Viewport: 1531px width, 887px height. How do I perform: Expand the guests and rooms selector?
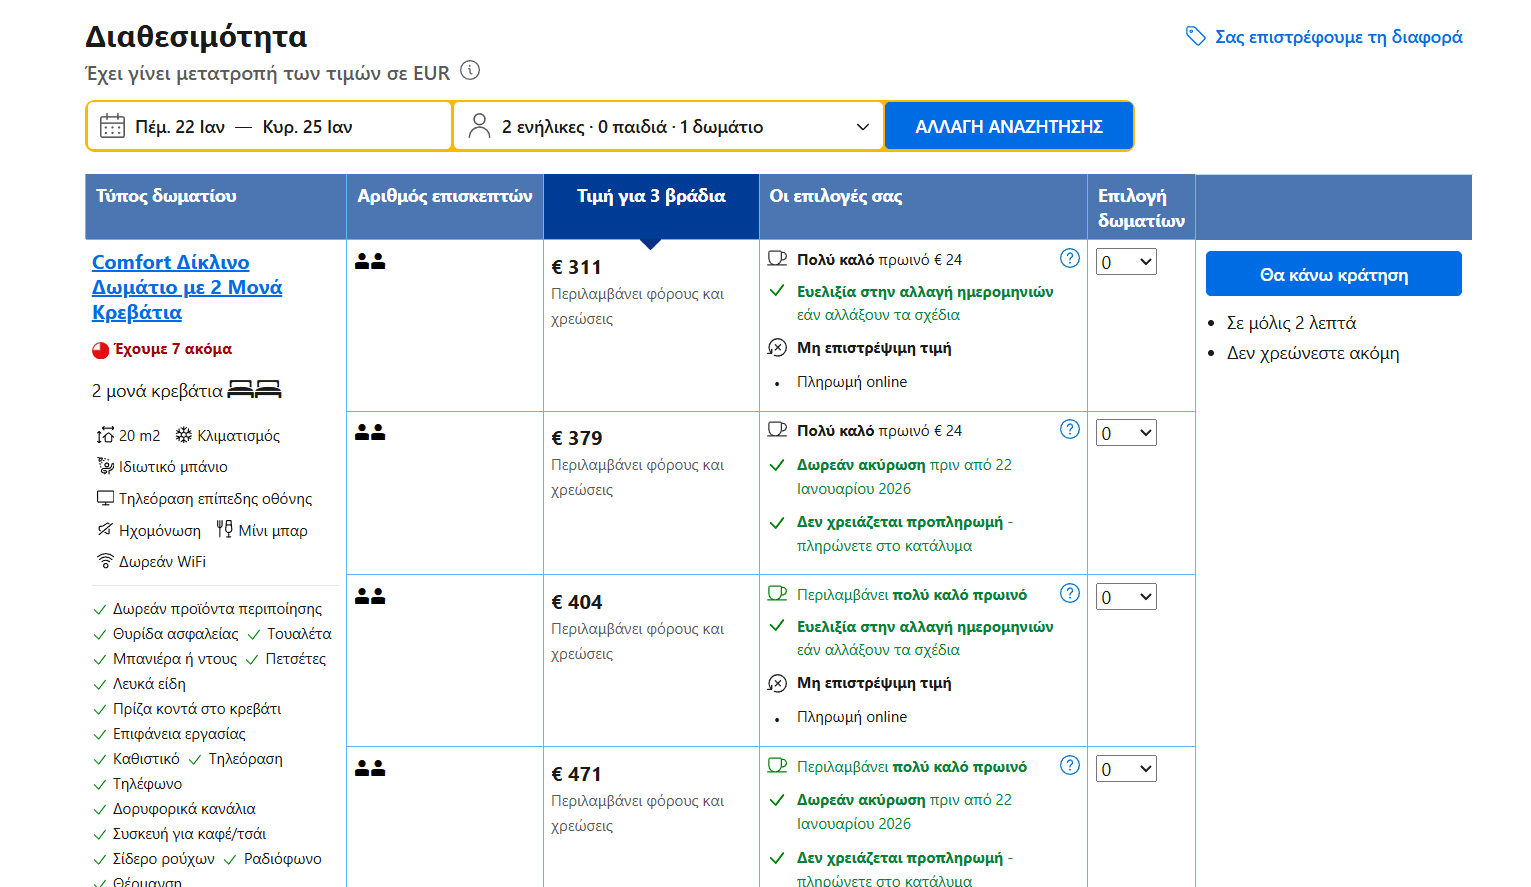[x=668, y=127]
